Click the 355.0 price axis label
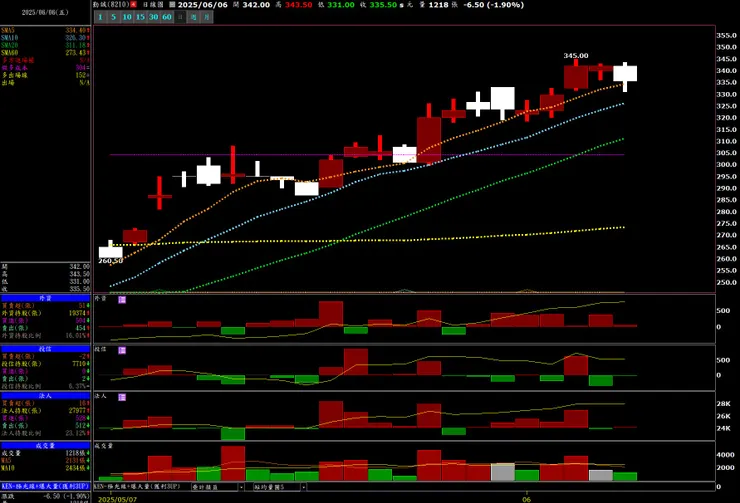The width and height of the screenshot is (740, 503). click(x=726, y=35)
